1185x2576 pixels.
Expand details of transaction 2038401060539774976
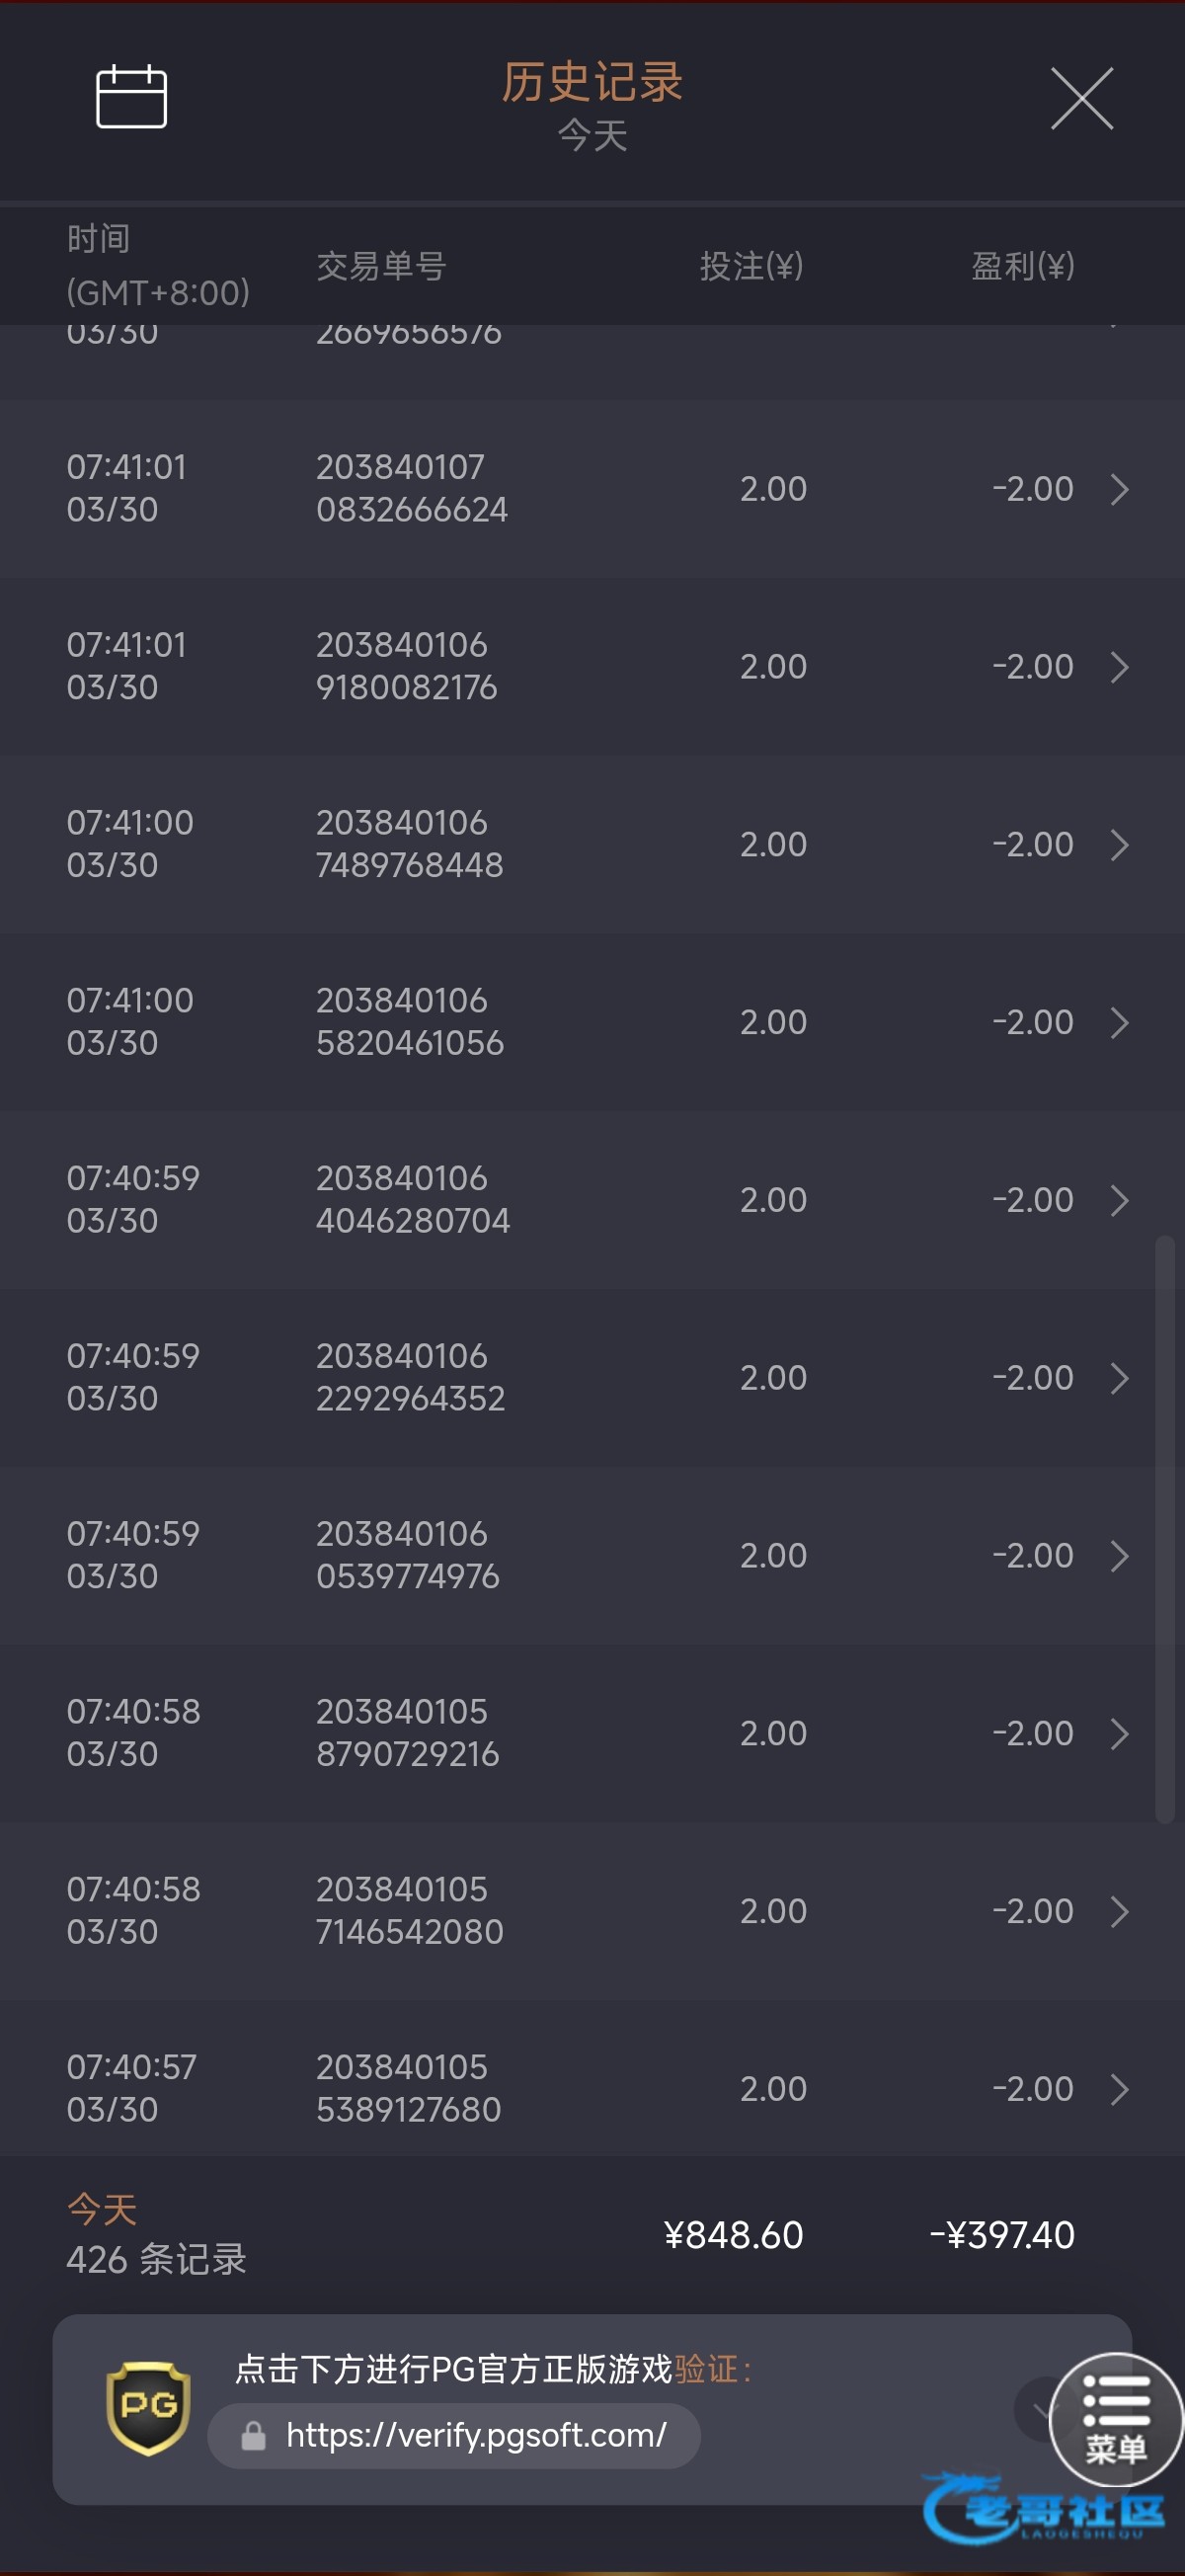(x=1119, y=1556)
